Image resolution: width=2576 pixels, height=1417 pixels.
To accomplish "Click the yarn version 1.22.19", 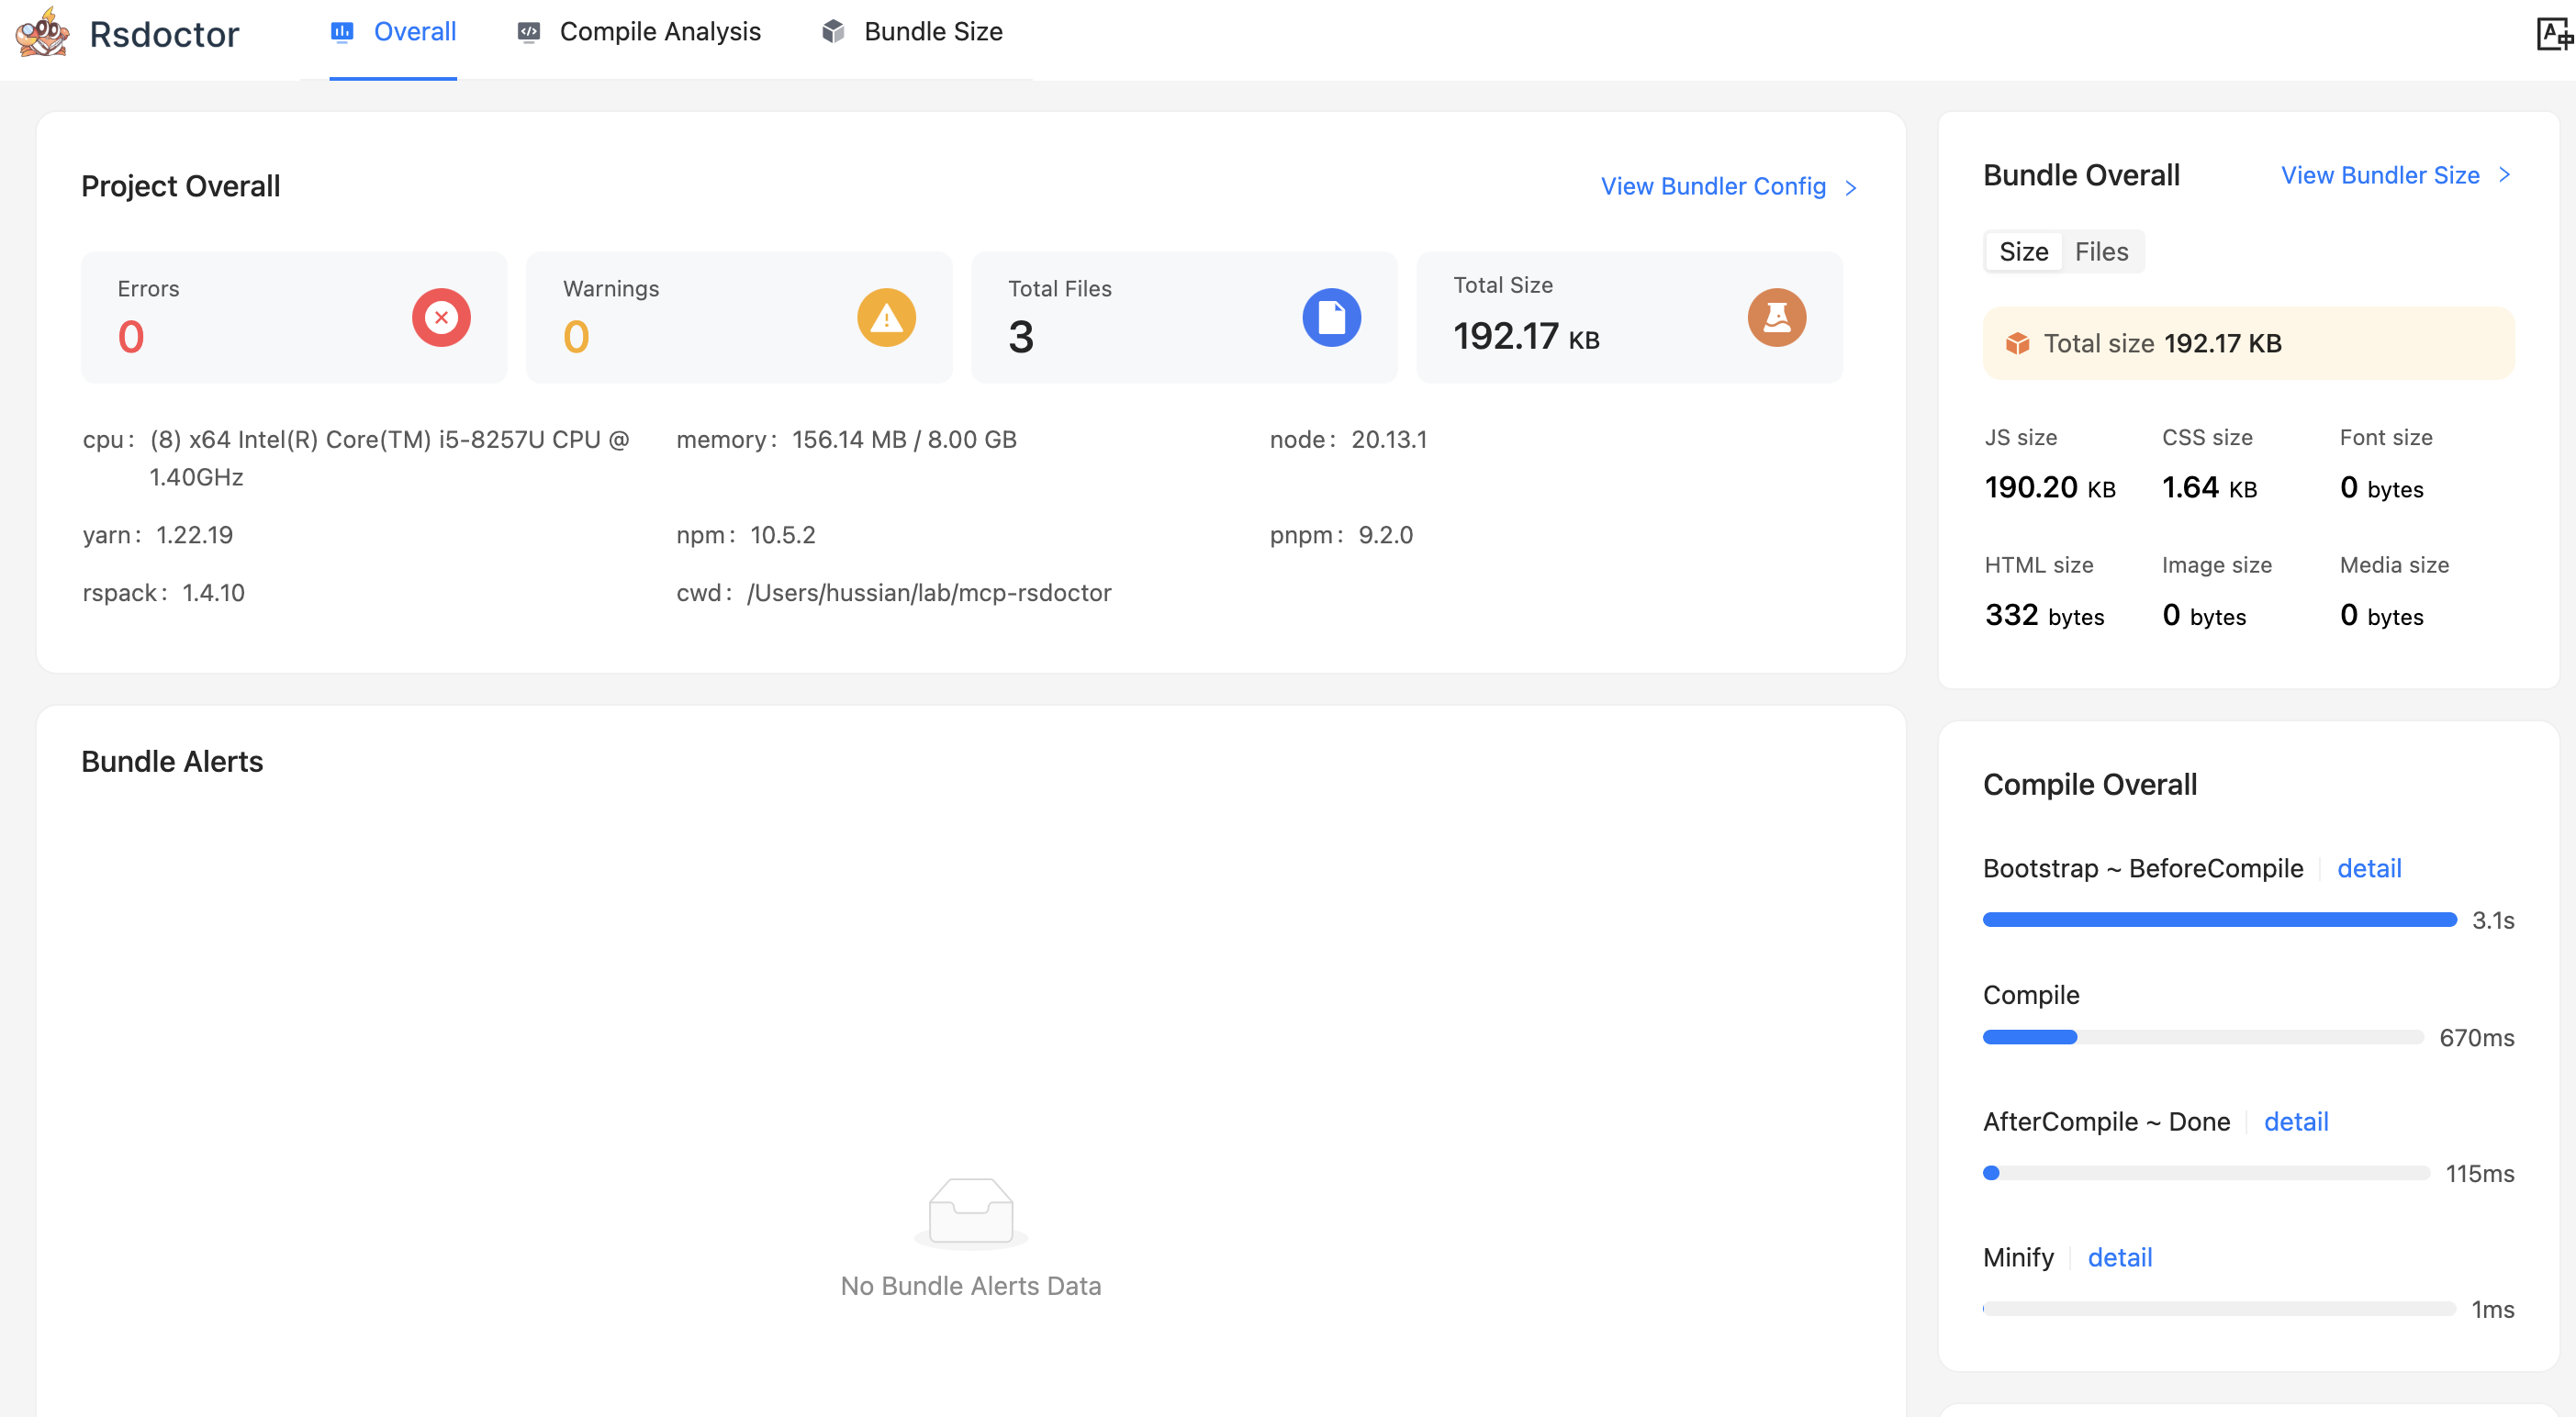I will [194, 535].
